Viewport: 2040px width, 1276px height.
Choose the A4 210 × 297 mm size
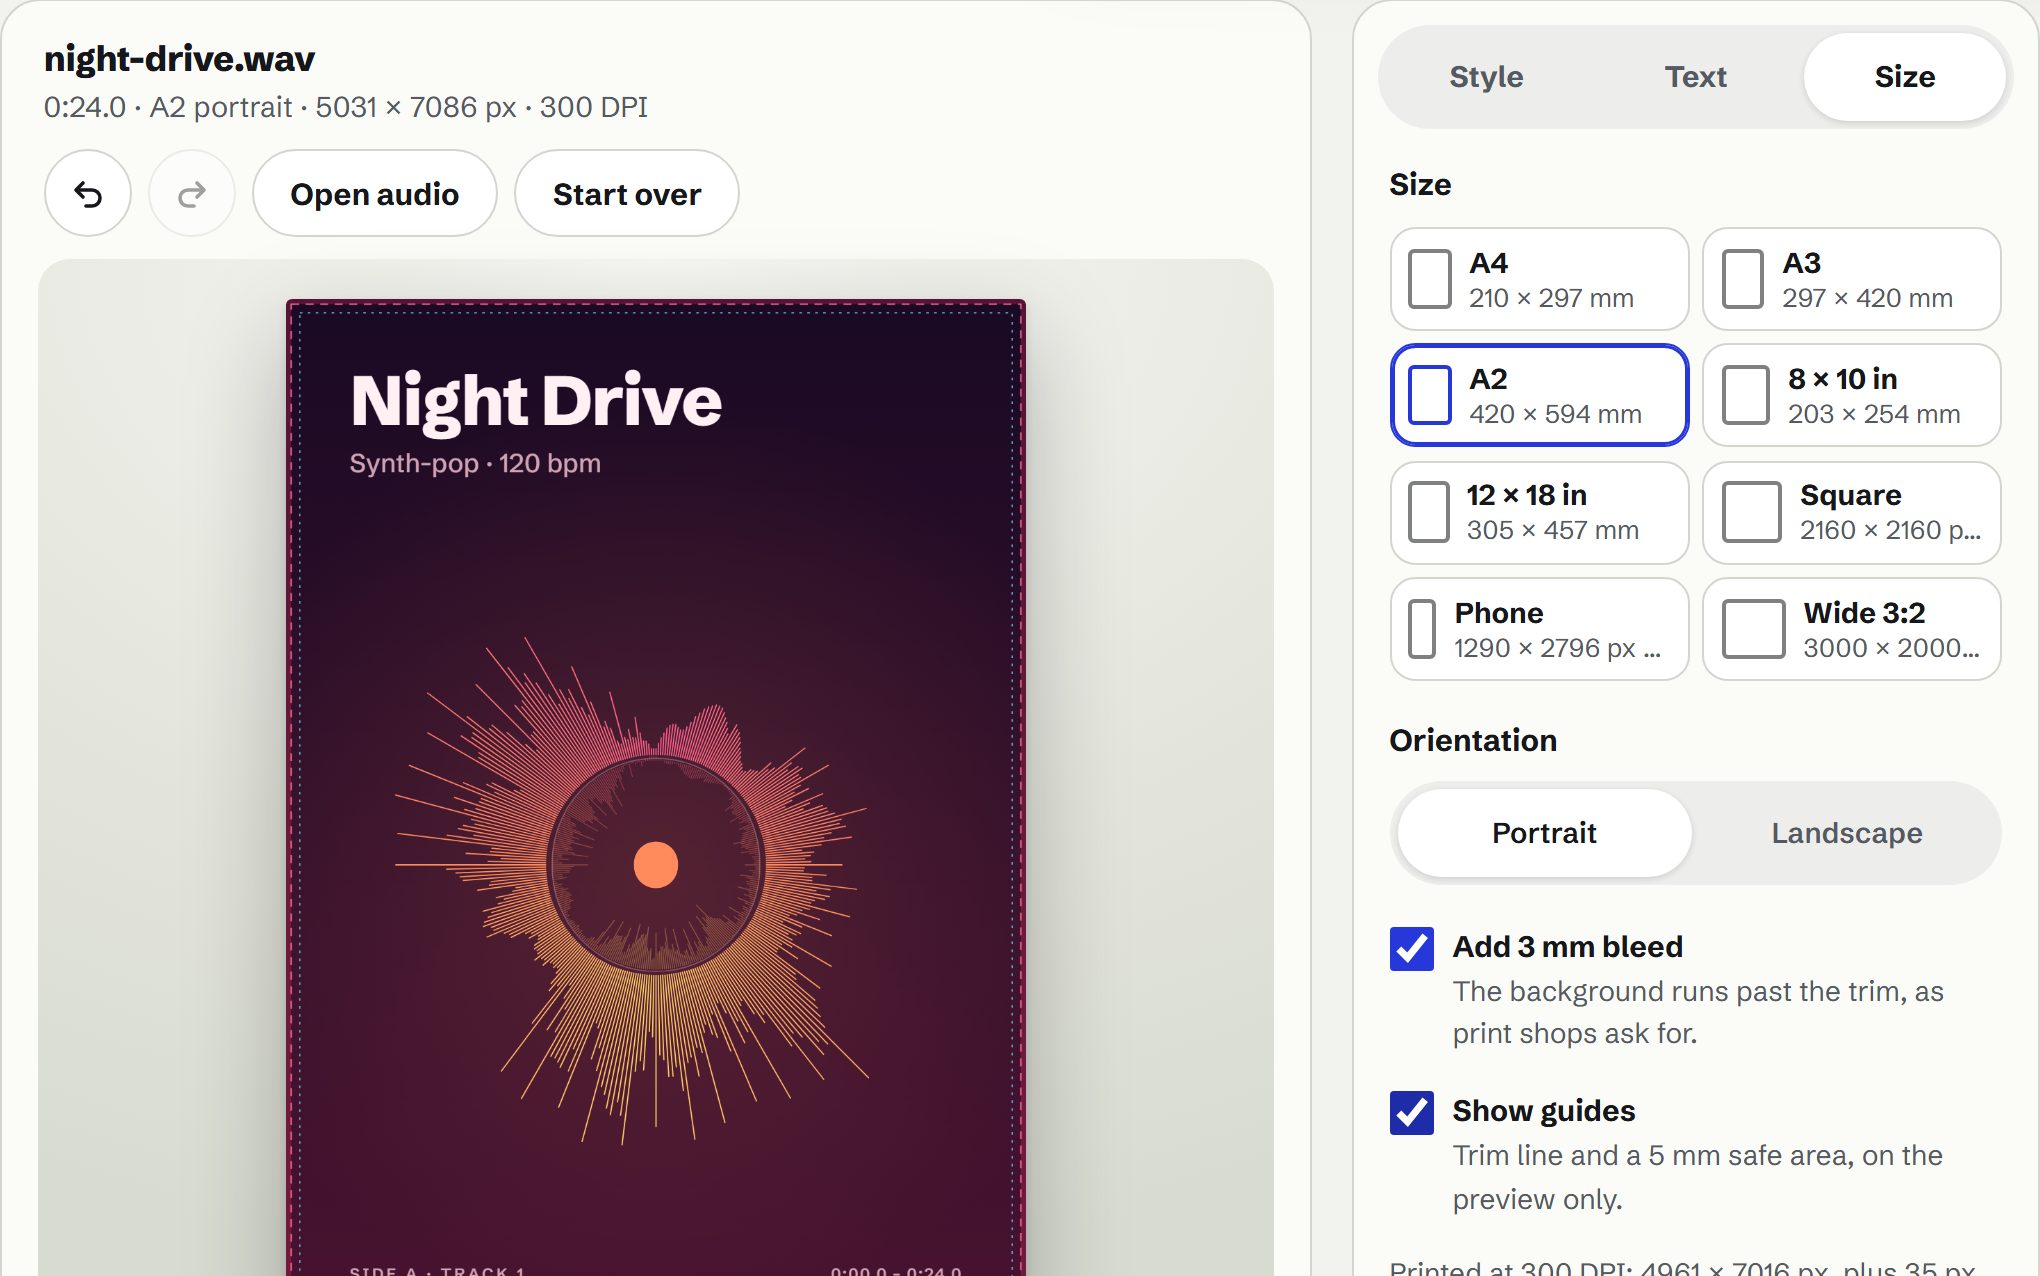point(1539,279)
